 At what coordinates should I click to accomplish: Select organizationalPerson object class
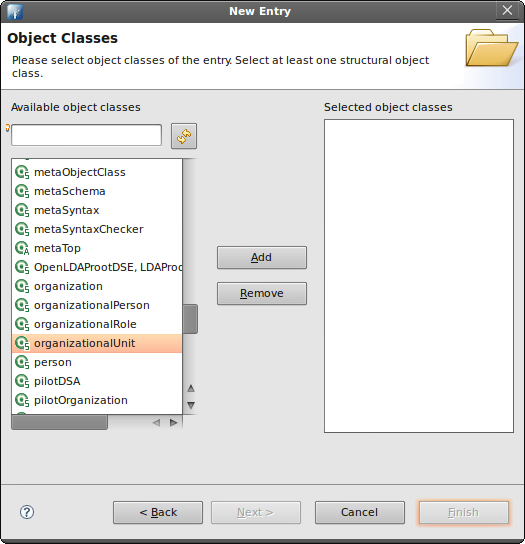(x=97, y=305)
